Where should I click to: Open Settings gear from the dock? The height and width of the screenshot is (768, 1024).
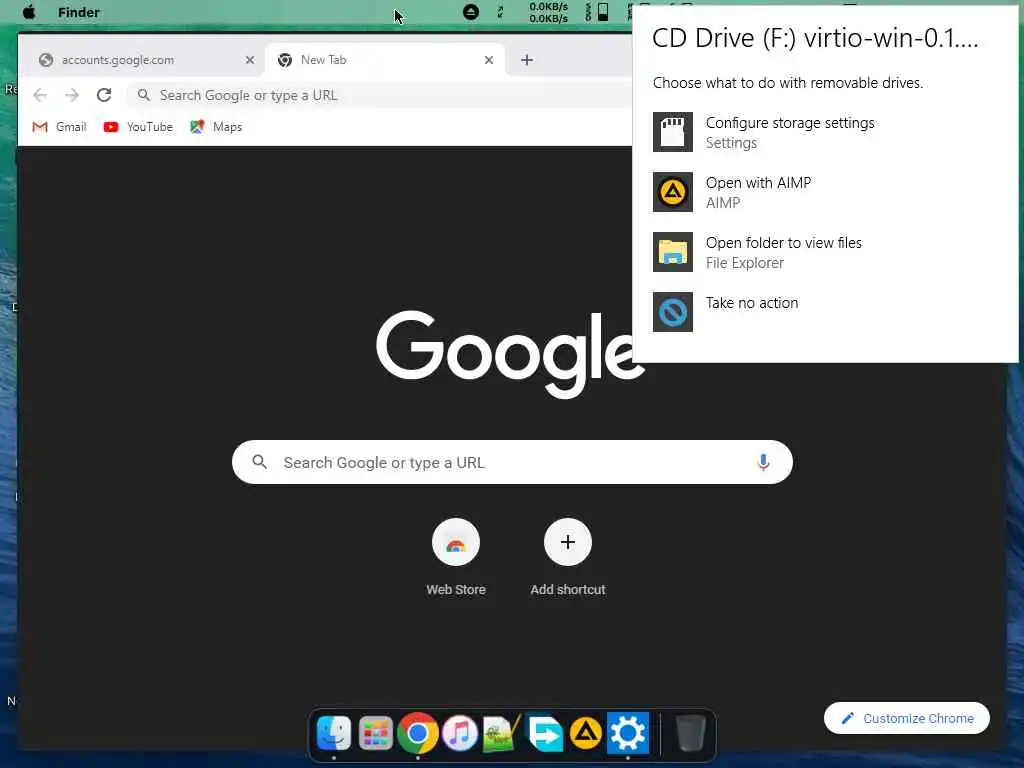[x=628, y=733]
